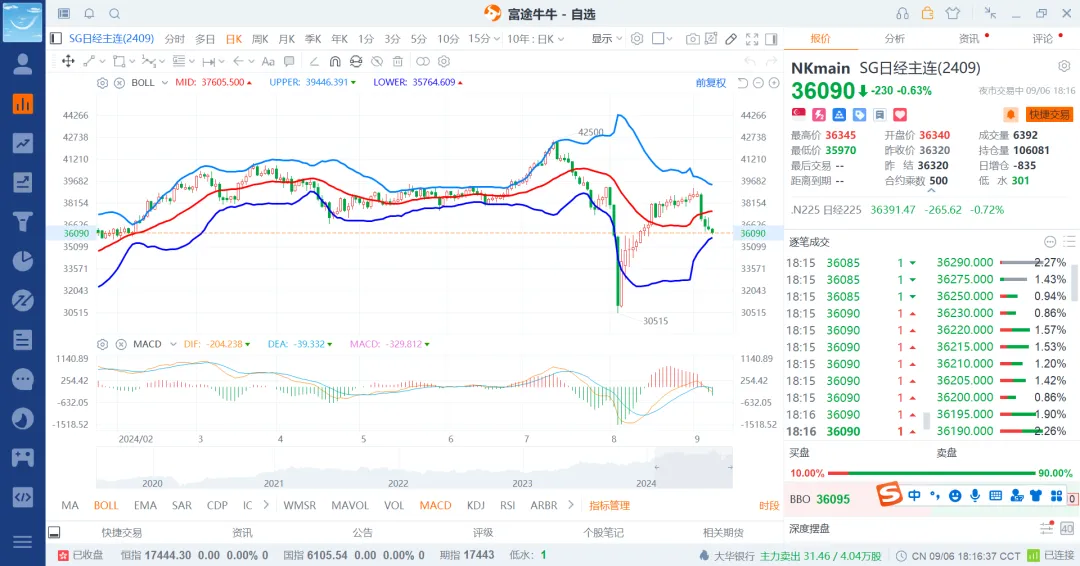Open the hamburger menu at sidebar bottom

click(x=23, y=542)
